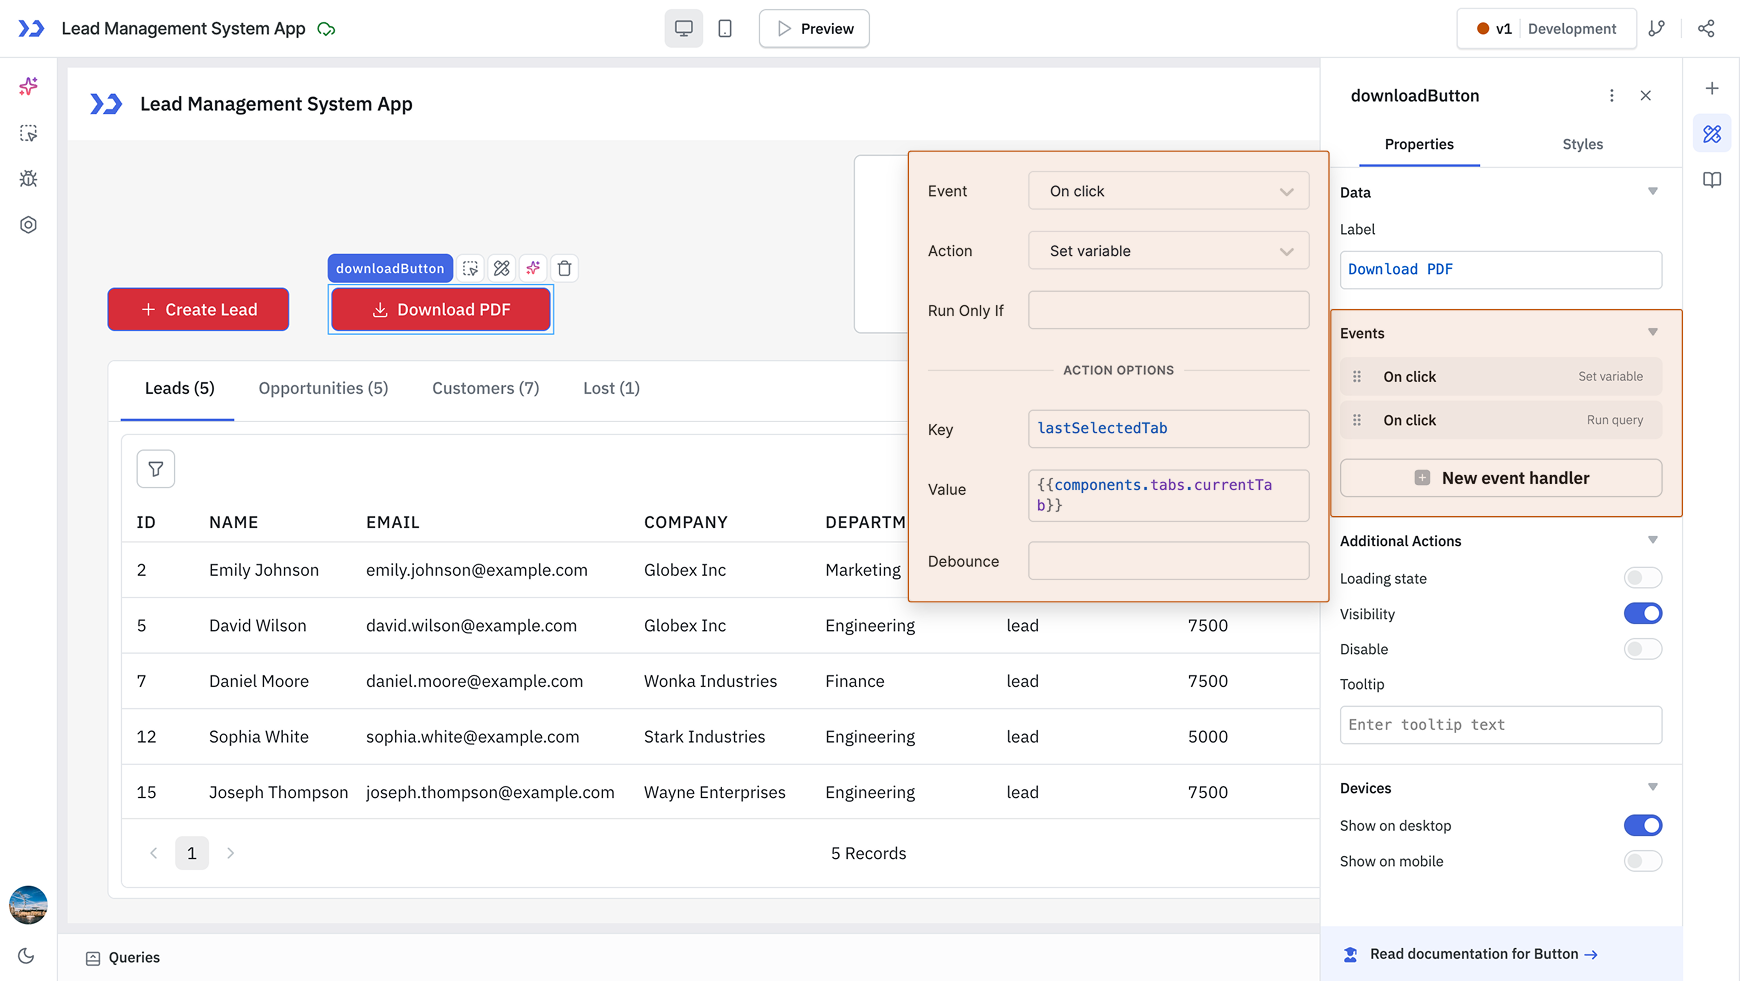Open the Action dropdown showing Set variable
Screen dimensions: 1740x982
(1168, 250)
